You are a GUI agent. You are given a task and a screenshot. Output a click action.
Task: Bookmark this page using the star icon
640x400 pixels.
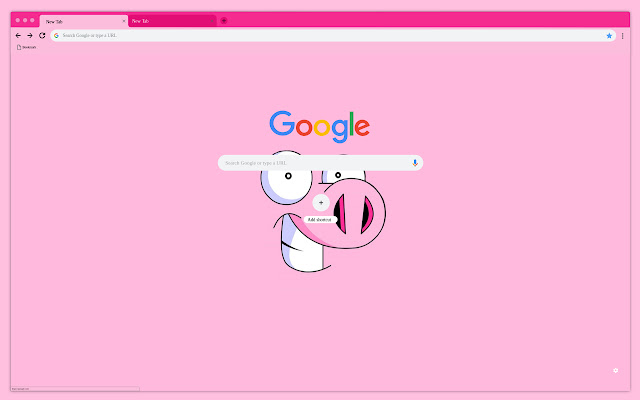pyautogui.click(x=609, y=36)
